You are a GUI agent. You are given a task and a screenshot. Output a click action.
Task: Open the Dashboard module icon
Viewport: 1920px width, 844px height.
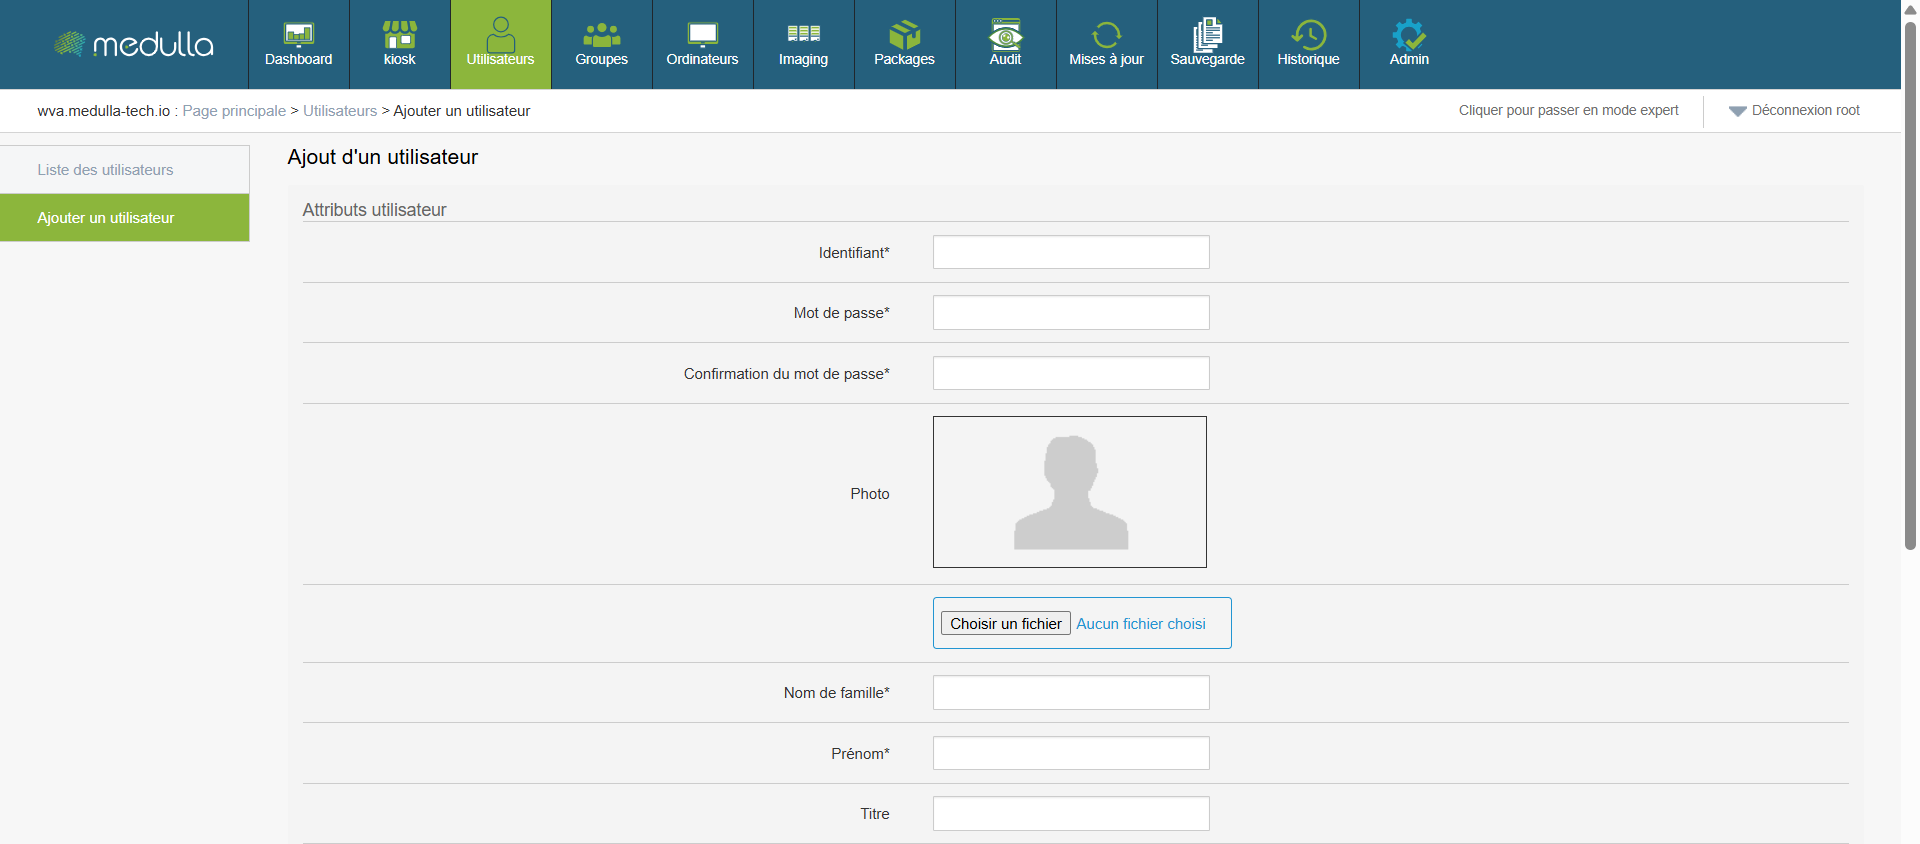(298, 35)
